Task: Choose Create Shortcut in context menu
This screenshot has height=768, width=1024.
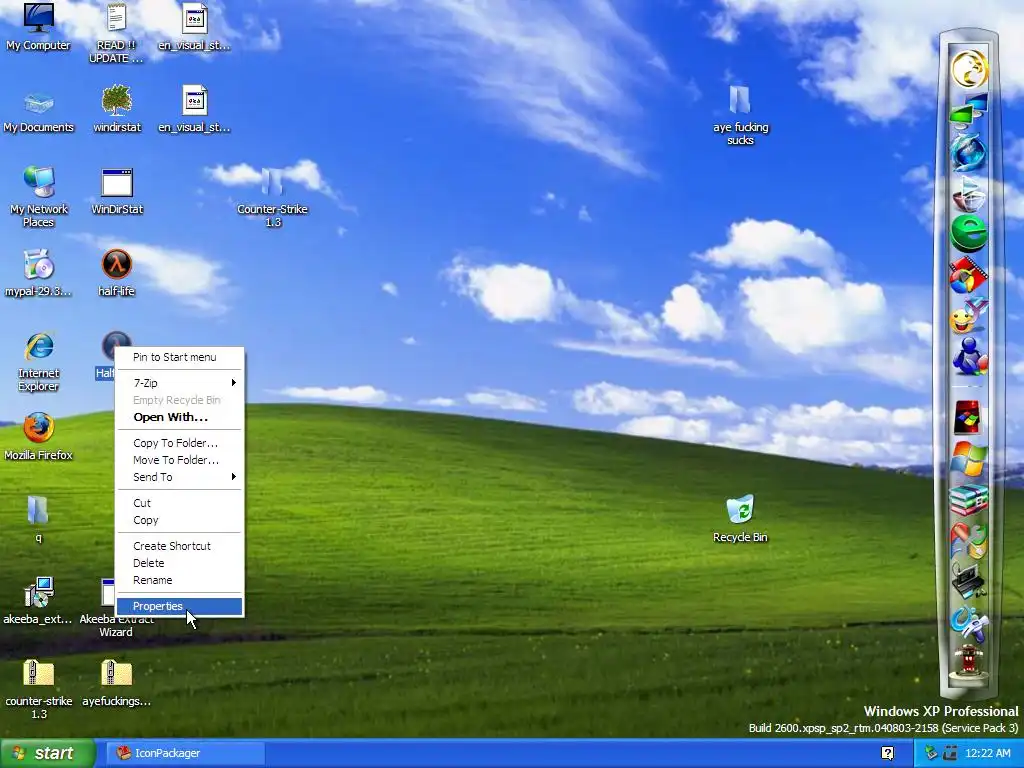Action: (180, 546)
